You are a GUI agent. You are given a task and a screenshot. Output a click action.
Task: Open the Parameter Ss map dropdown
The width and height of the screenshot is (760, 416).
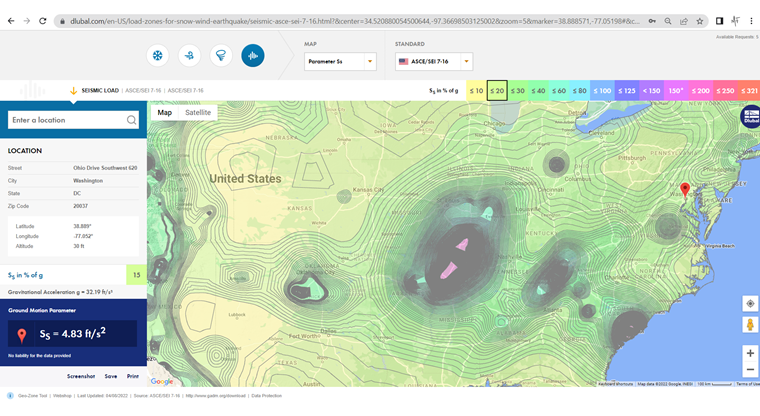(340, 62)
